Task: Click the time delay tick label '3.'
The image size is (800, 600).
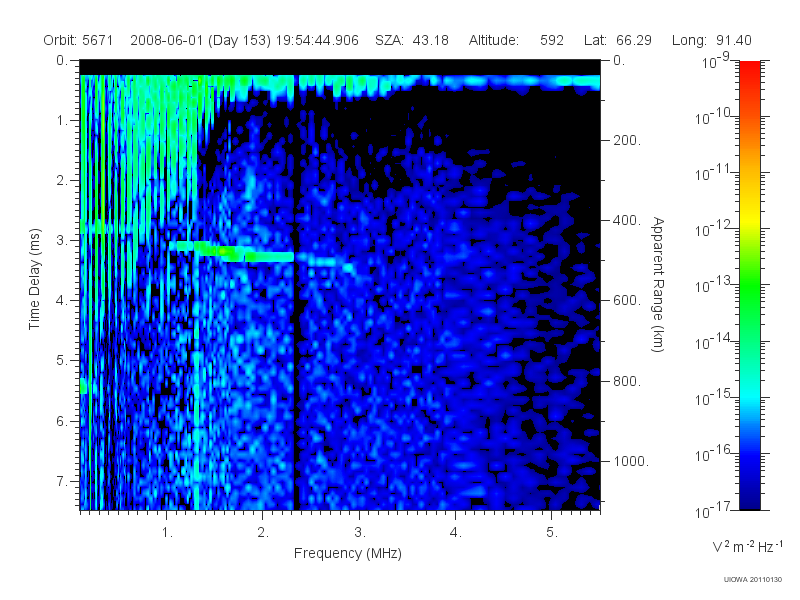Action: click(62, 240)
